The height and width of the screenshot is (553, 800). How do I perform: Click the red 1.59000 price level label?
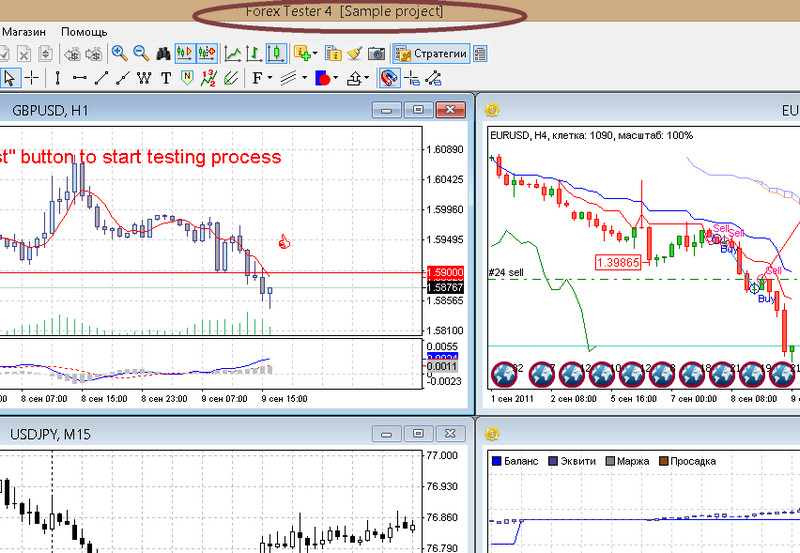pyautogui.click(x=445, y=272)
